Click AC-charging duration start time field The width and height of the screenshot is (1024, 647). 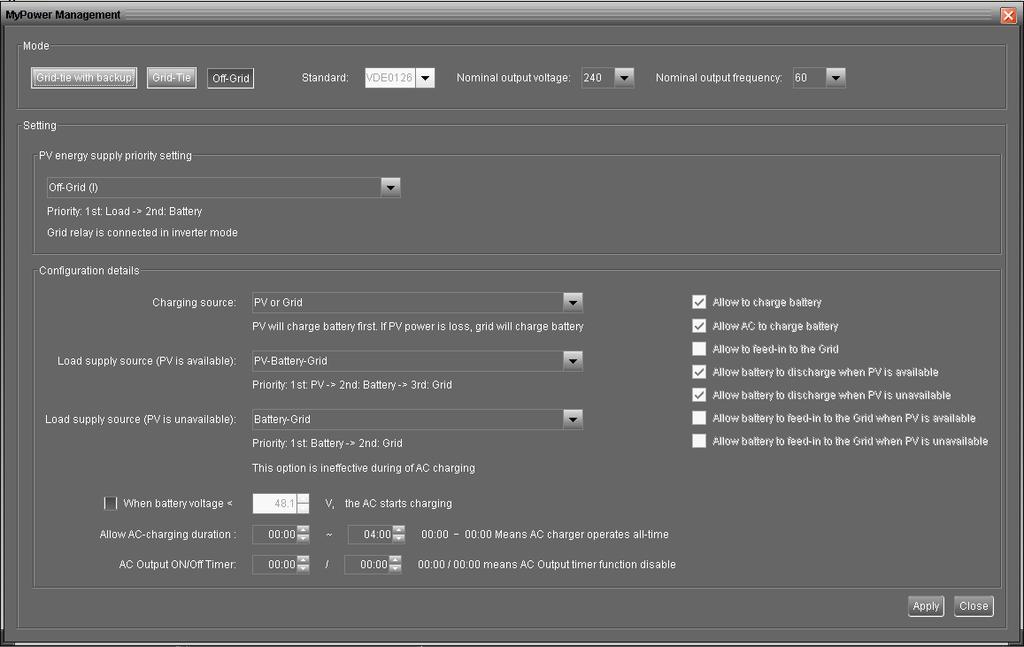[275, 534]
